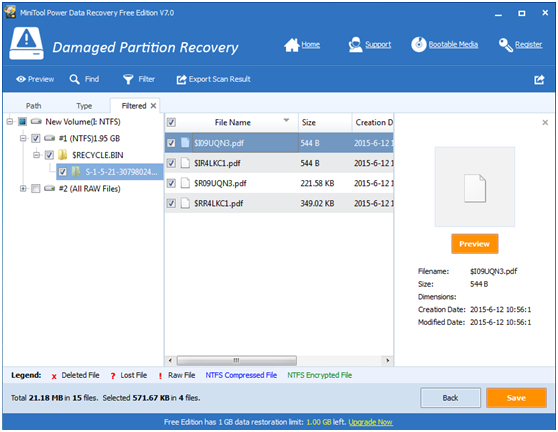Toggle the S-1-5-21 folder checkbox
Viewport: 558px width, 432px height.
63,172
